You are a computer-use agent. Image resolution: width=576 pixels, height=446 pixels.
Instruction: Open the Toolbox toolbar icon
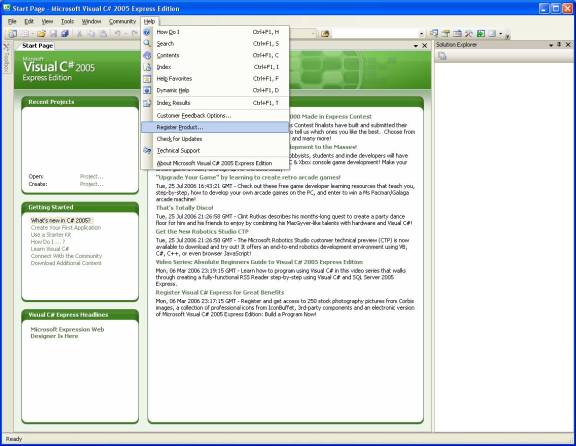coord(468,34)
